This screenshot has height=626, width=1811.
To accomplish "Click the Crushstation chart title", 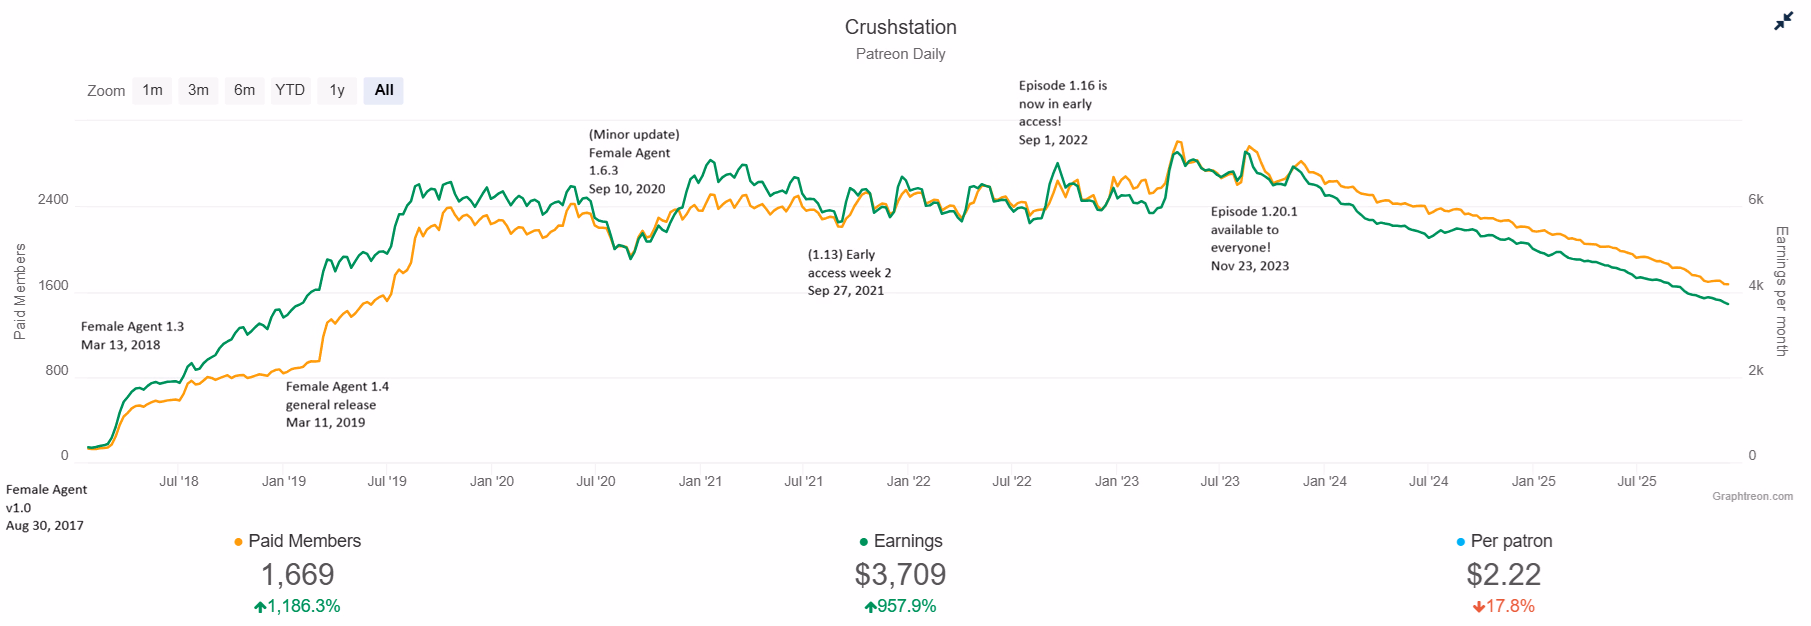I will (x=900, y=27).
